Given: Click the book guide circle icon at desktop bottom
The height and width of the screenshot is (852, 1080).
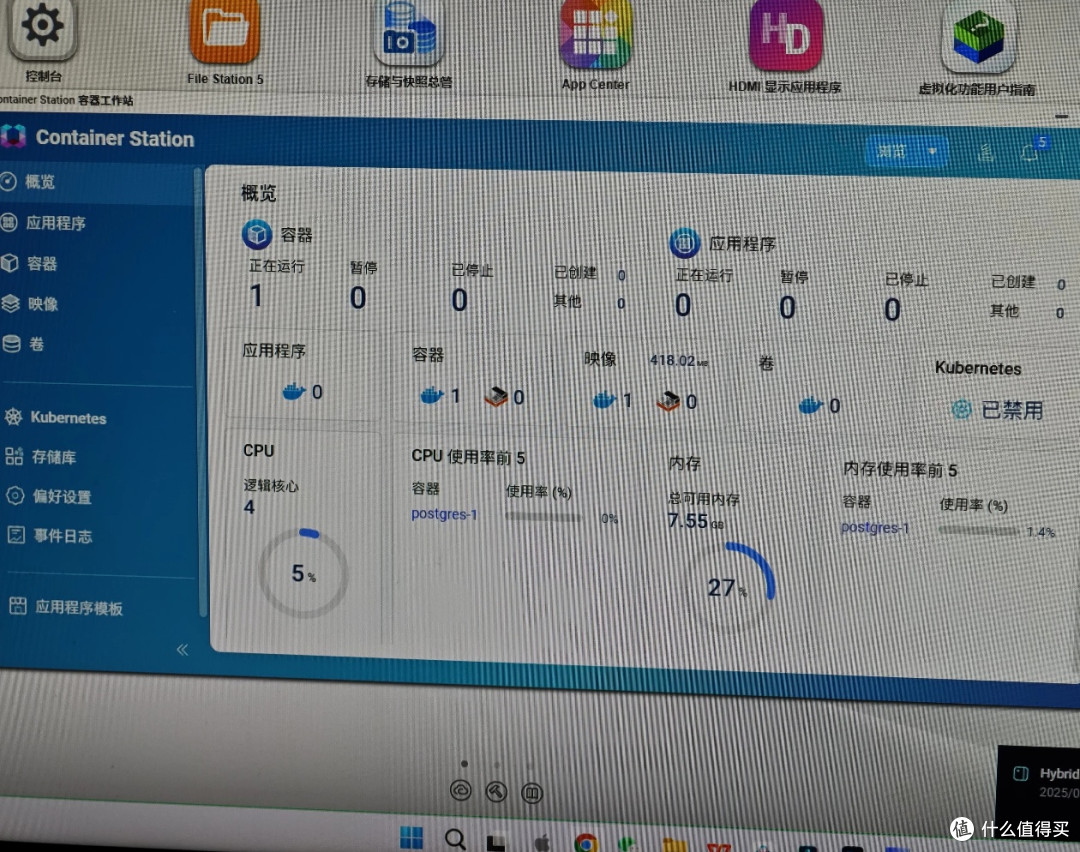Looking at the screenshot, I should pos(532,793).
